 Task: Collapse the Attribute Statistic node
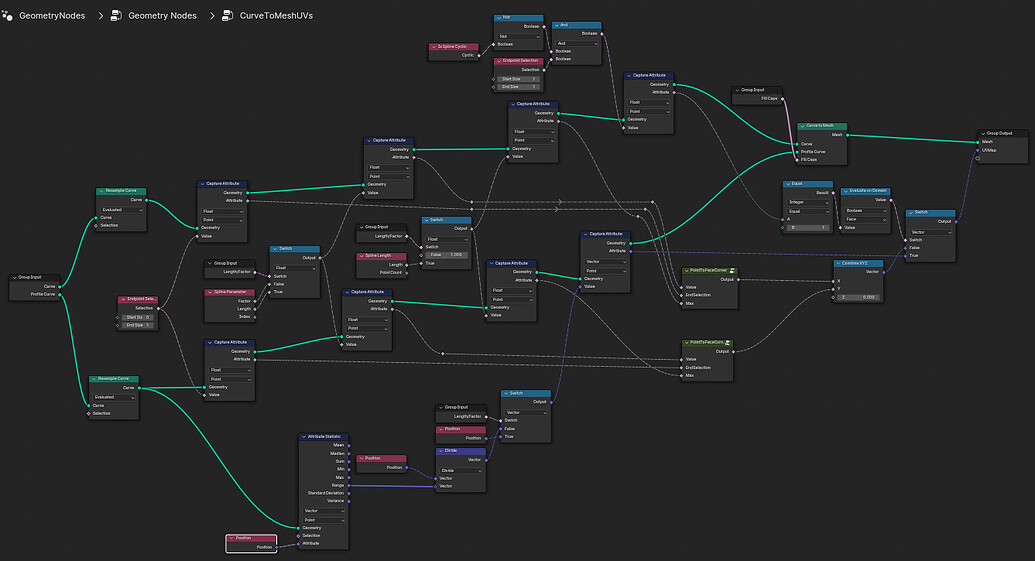tap(304, 436)
